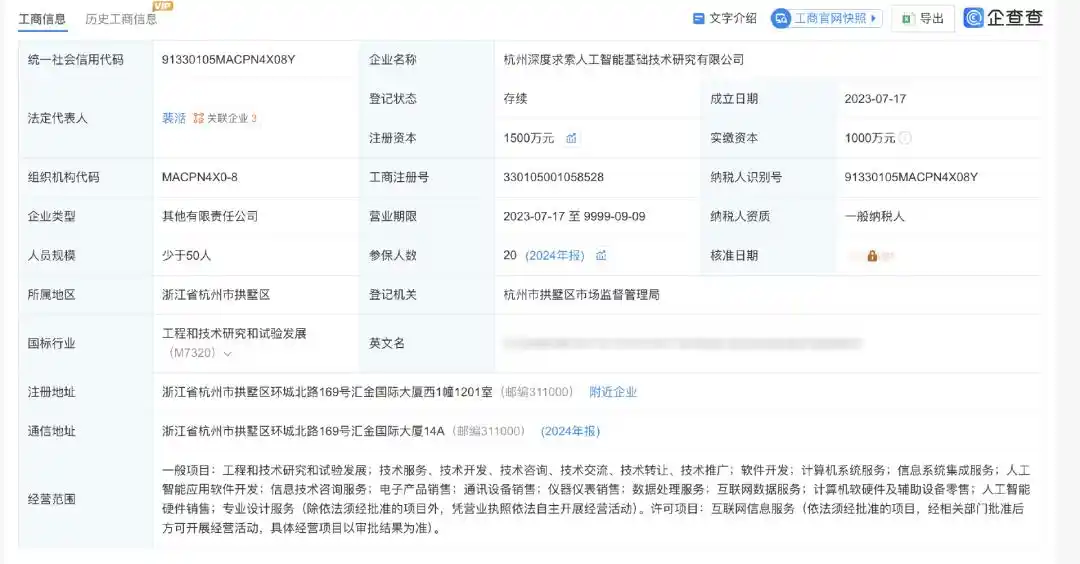This screenshot has height=564, width=1080.
Task: Click the blurred 英文名 value
Action: 683,344
